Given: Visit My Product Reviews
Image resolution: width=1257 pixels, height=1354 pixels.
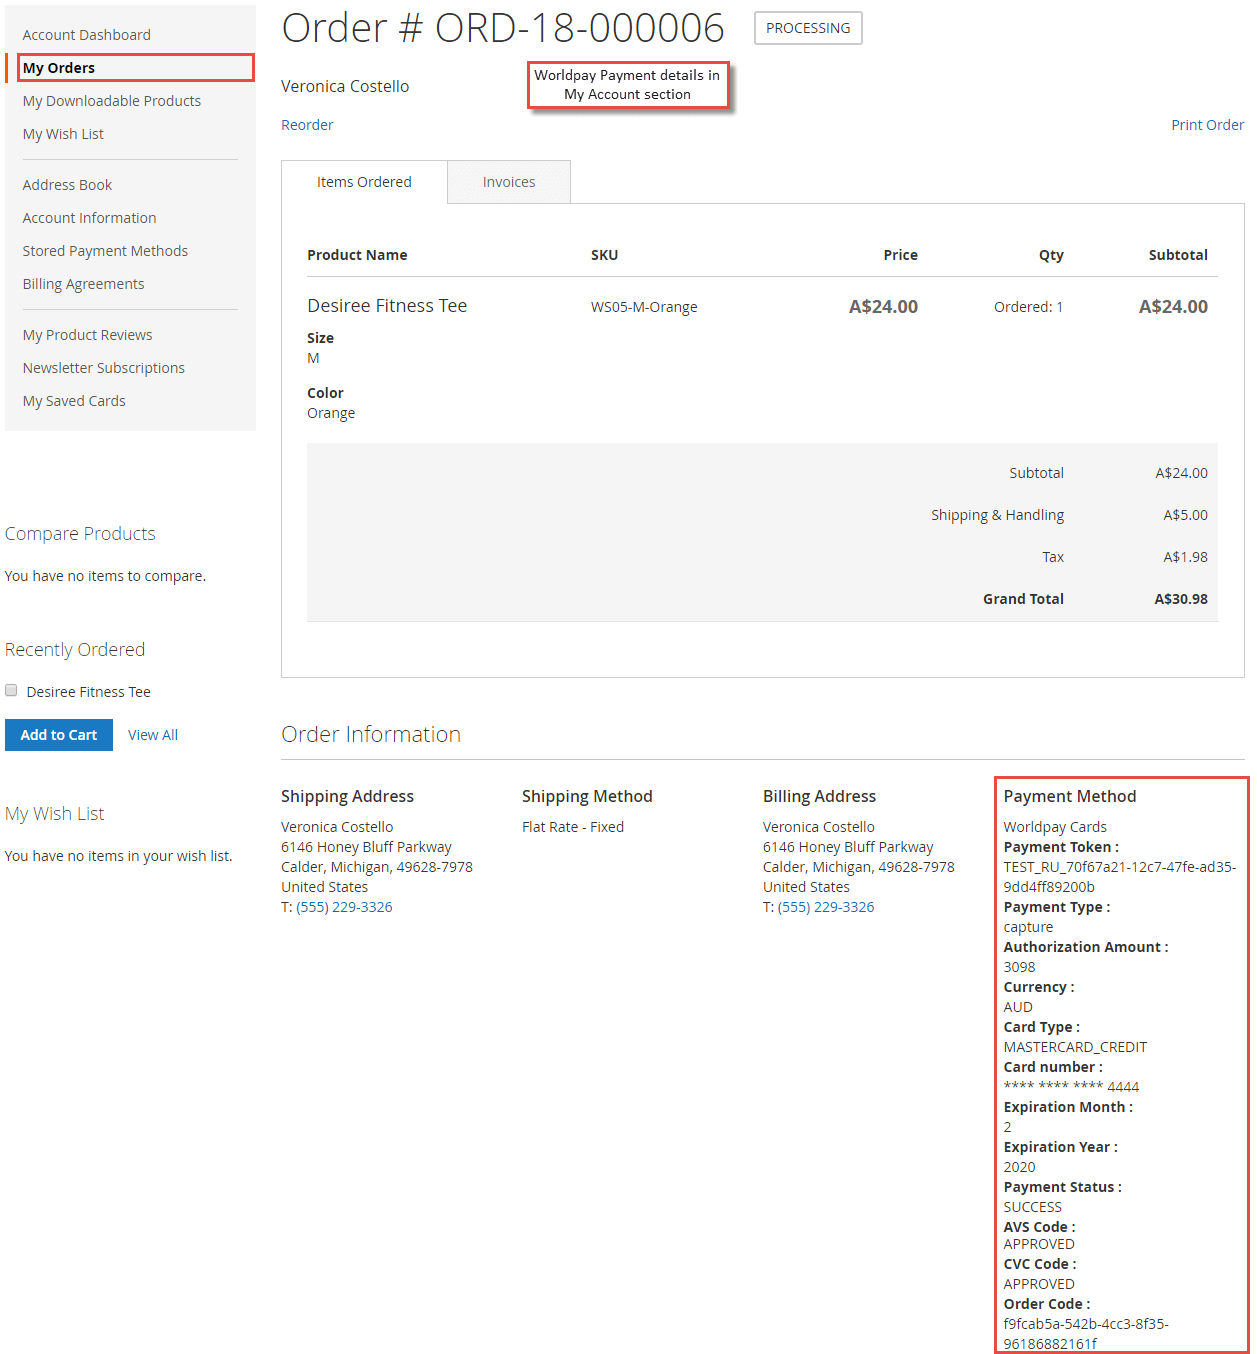Looking at the screenshot, I should [x=87, y=334].
